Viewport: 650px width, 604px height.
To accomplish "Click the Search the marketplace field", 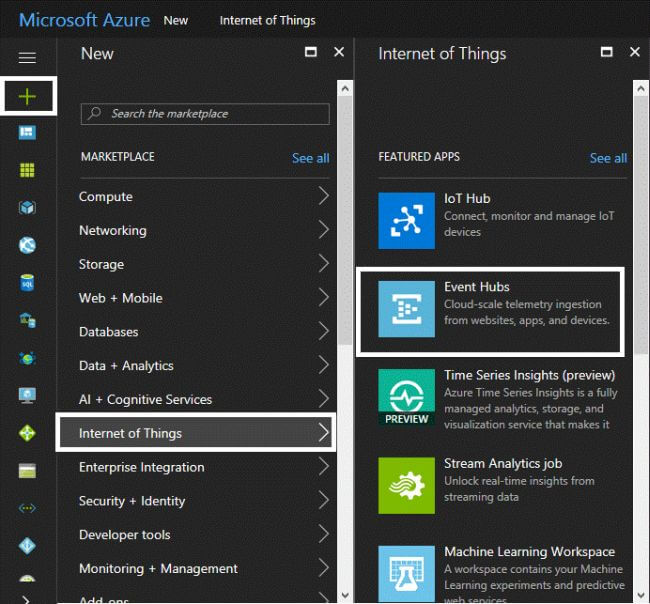I will tap(205, 114).
